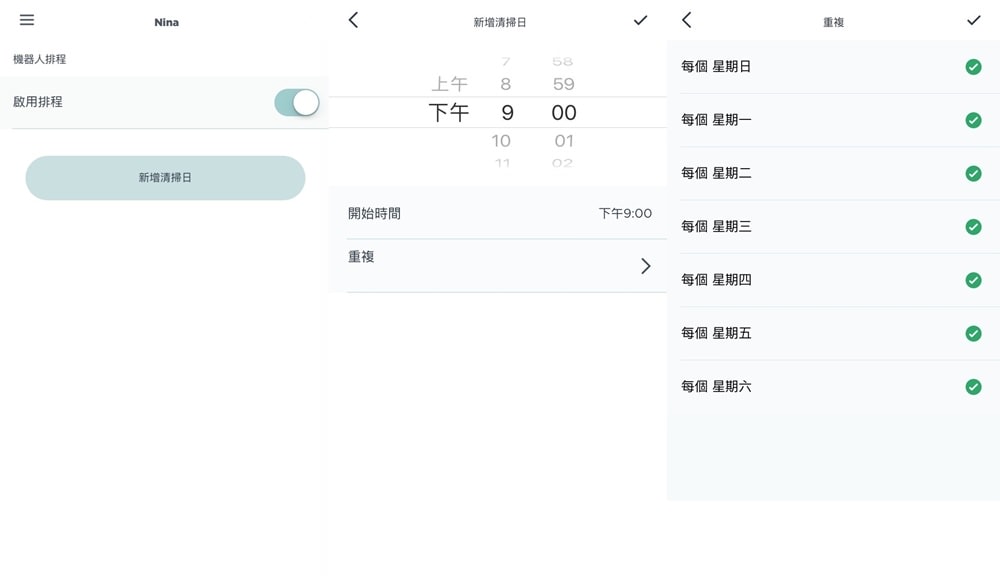The height and width of the screenshot is (576, 1000).
Task: Open the hamburger menu beside Nina
Action: coord(27,20)
